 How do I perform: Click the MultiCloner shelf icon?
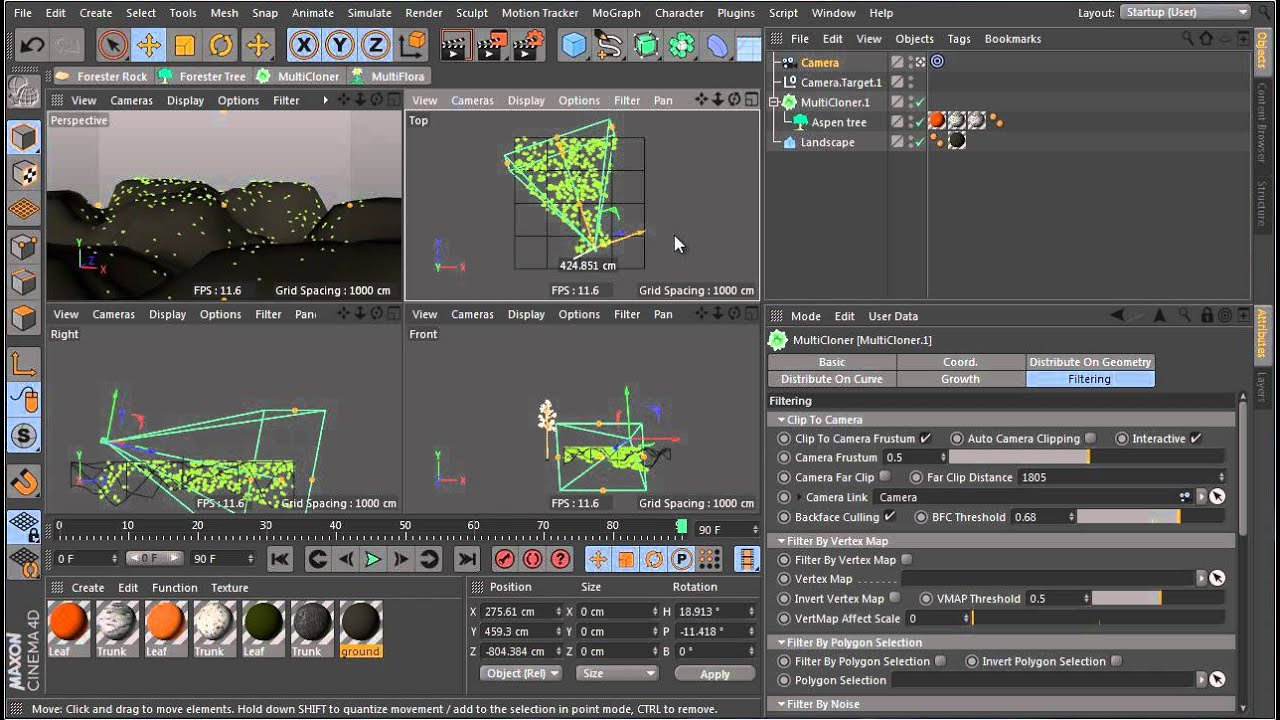click(298, 76)
